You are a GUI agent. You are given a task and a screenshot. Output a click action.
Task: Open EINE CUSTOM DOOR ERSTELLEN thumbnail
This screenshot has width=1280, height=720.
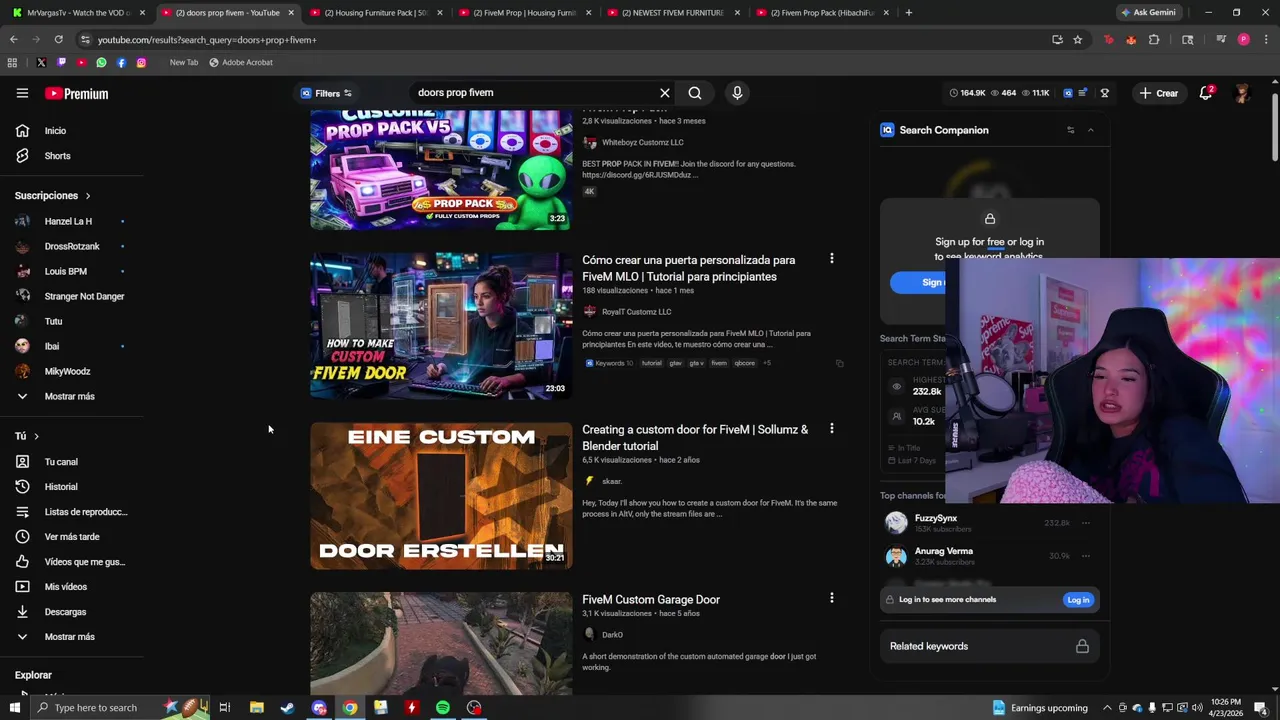click(441, 496)
